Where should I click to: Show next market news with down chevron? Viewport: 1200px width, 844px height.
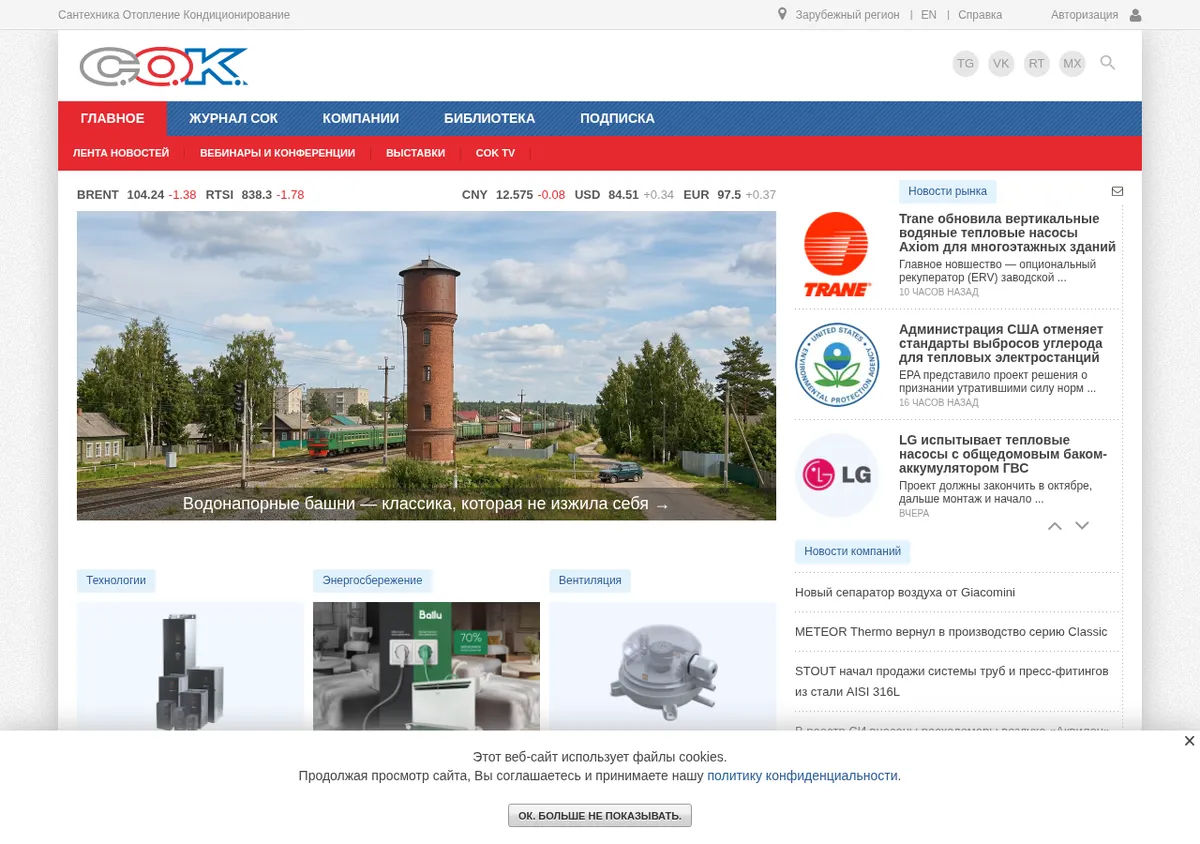pos(1082,526)
